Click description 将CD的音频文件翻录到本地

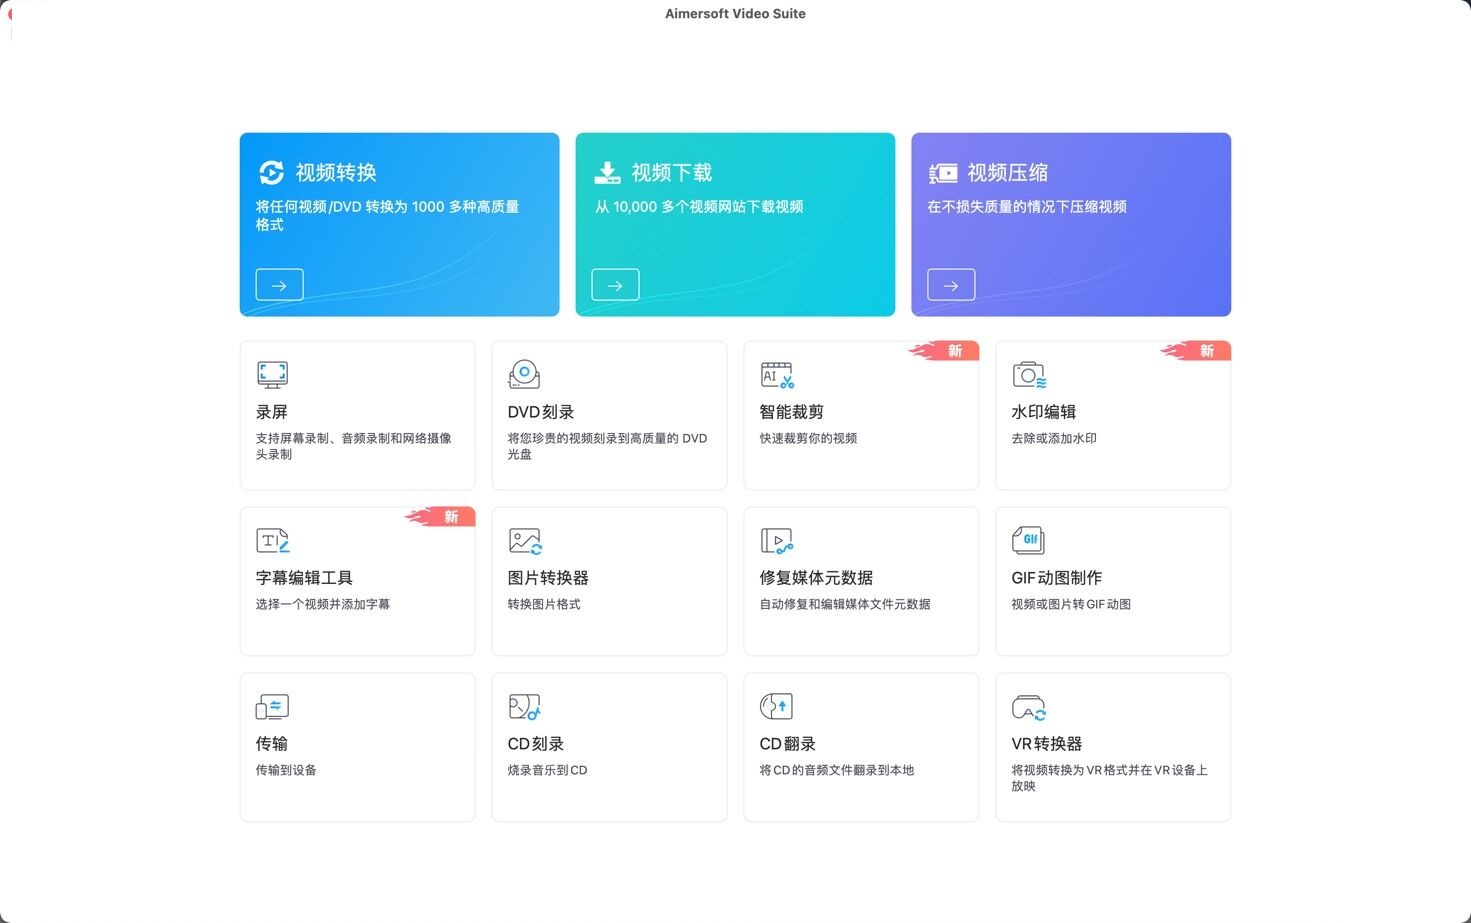(837, 770)
